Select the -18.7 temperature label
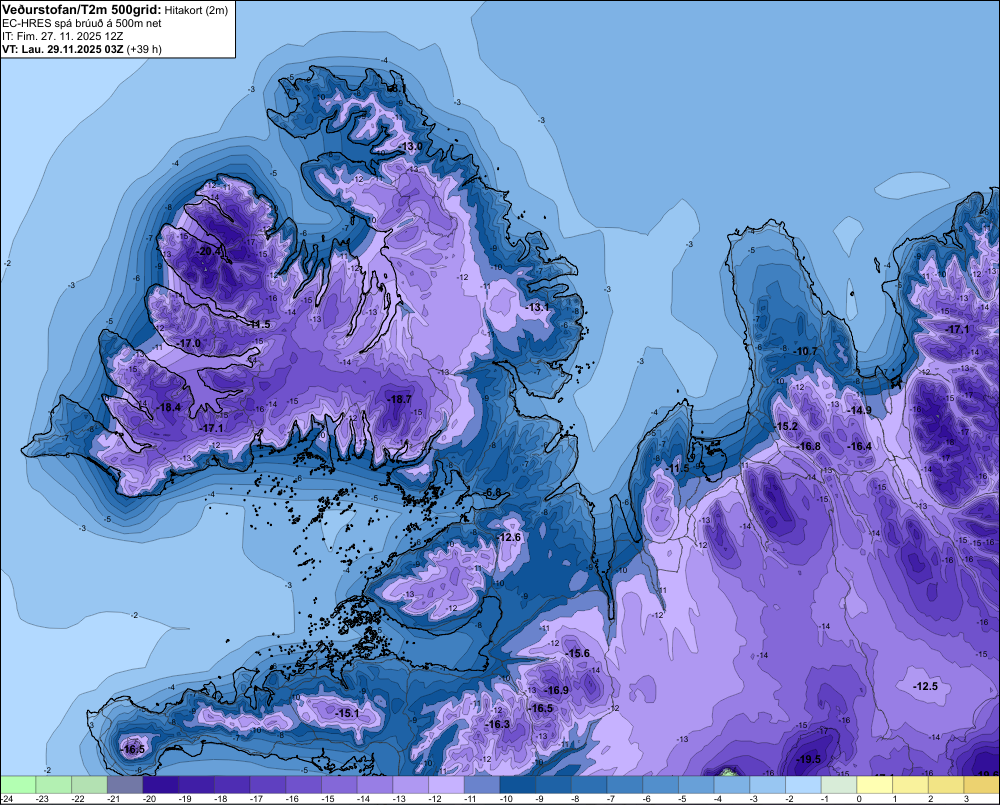1000x805 pixels. click(x=399, y=399)
